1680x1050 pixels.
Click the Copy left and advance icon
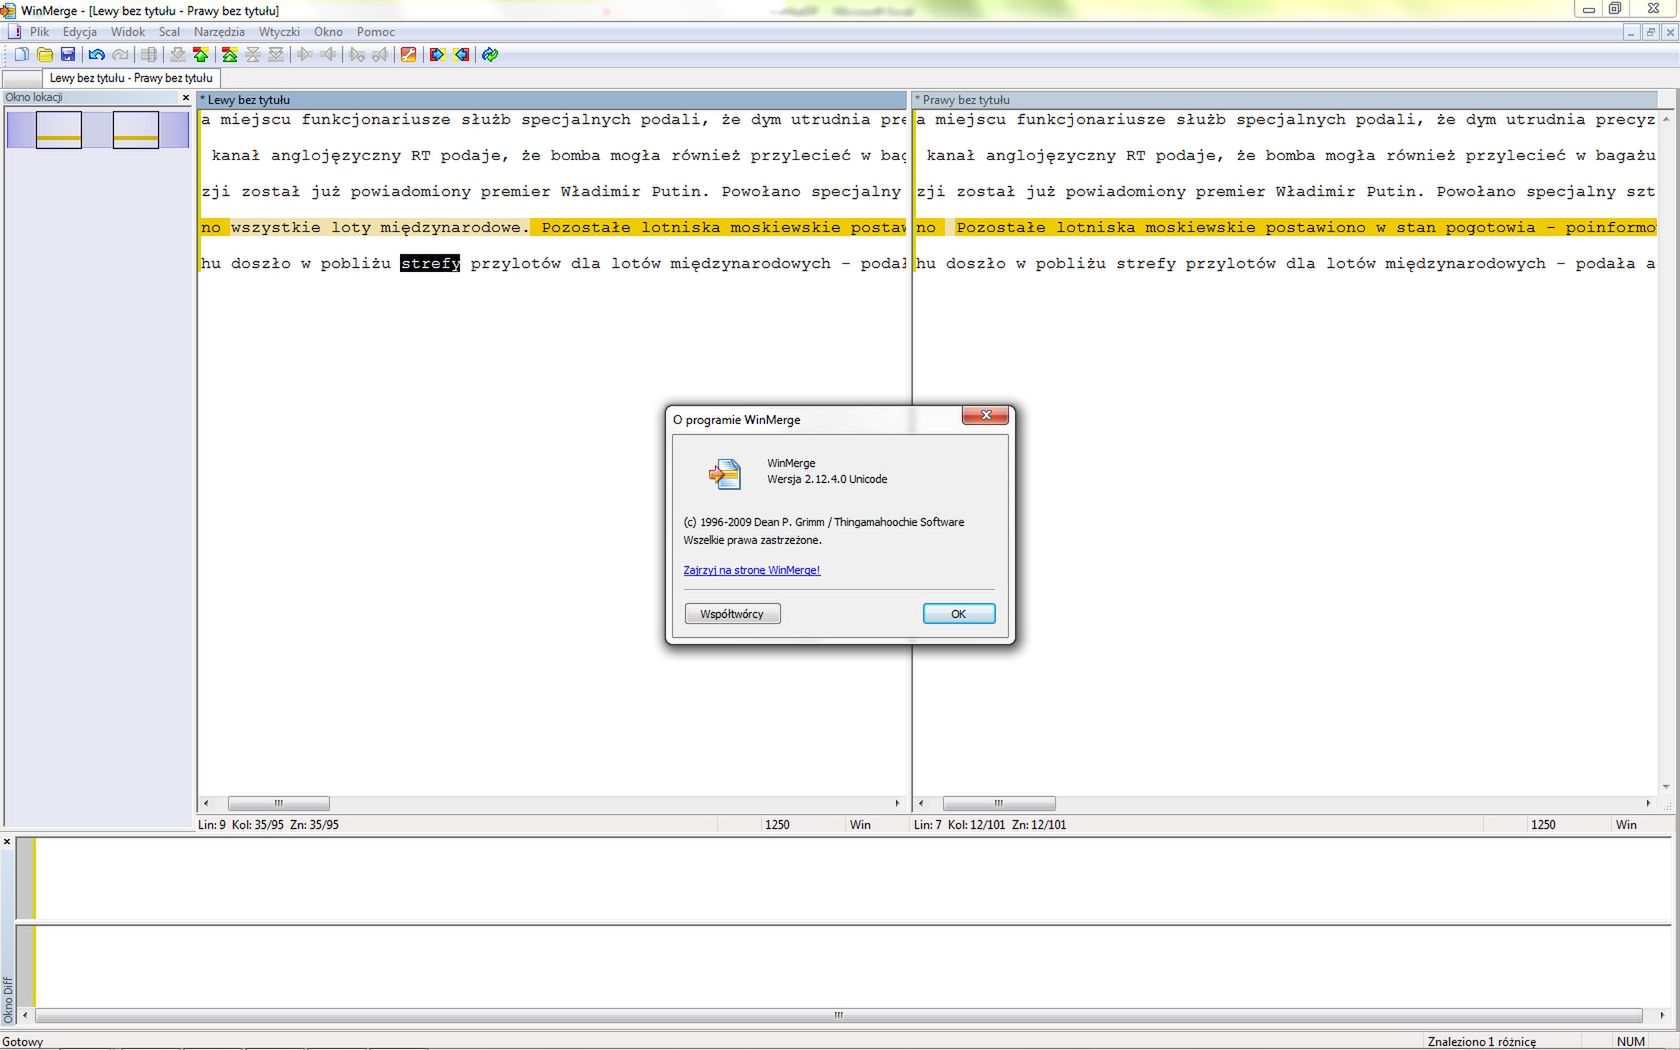(380, 55)
